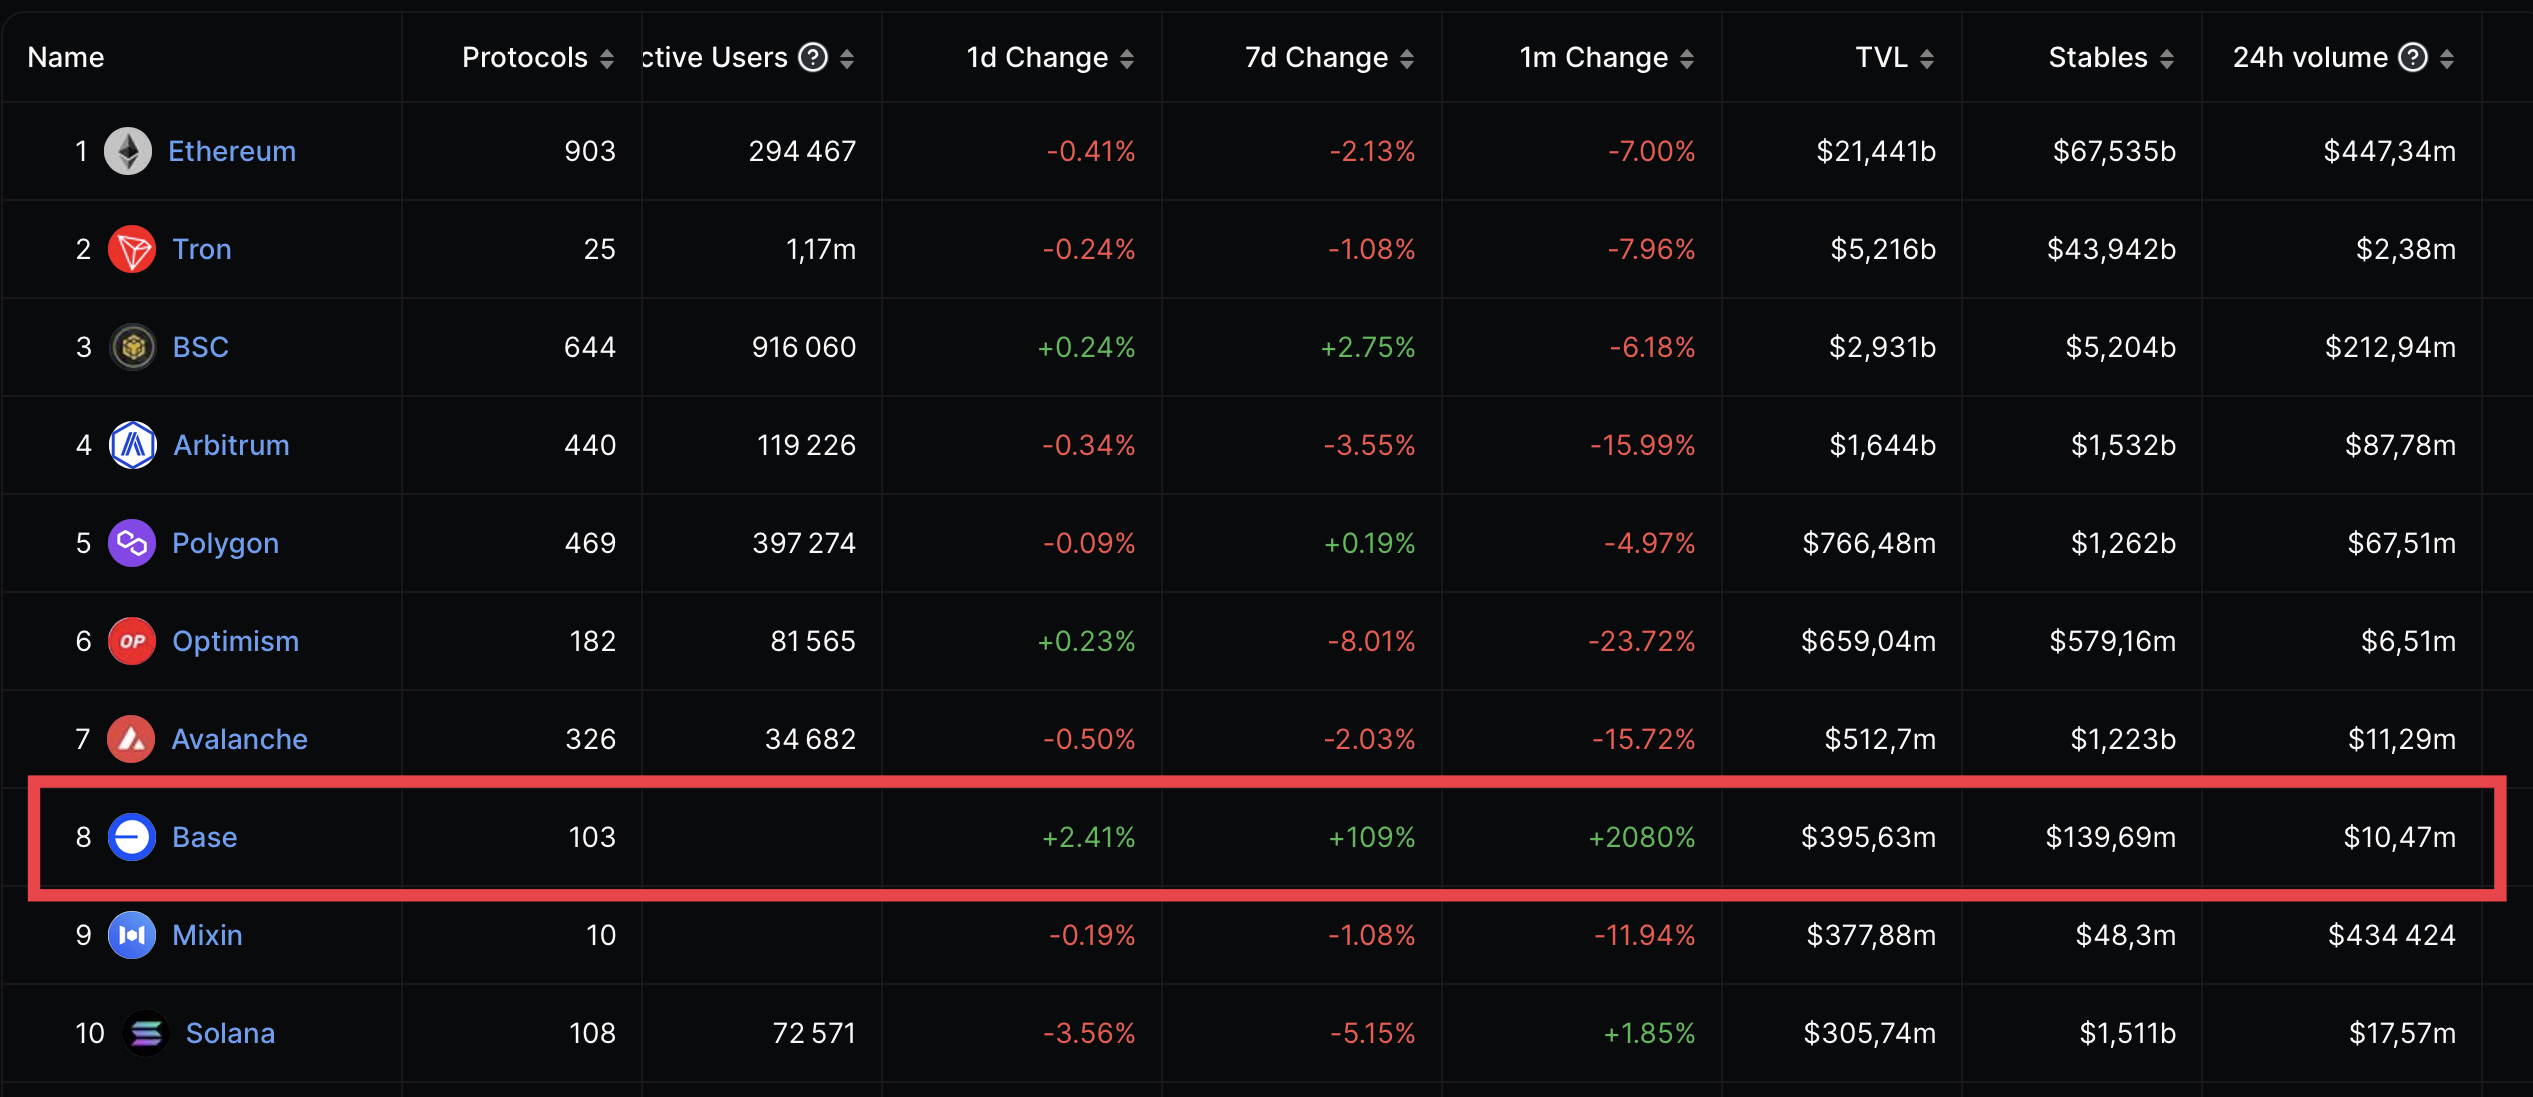Sort table by Protocols column arrows

(607, 59)
